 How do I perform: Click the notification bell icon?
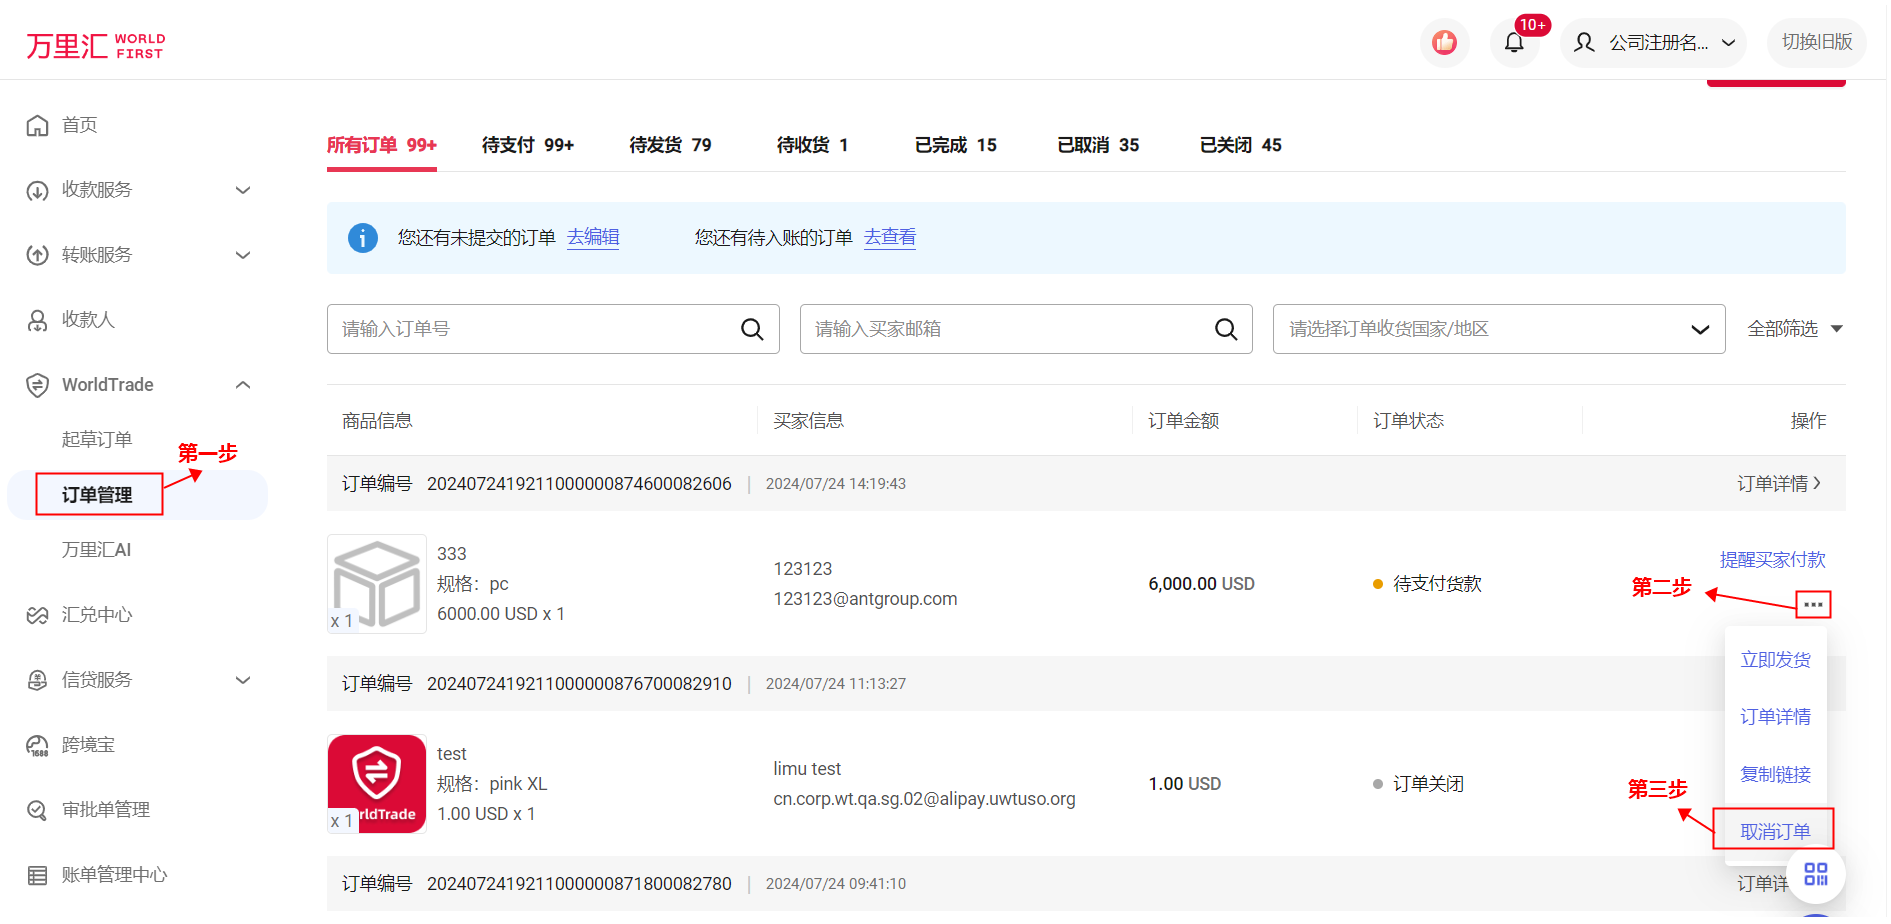(x=1516, y=43)
